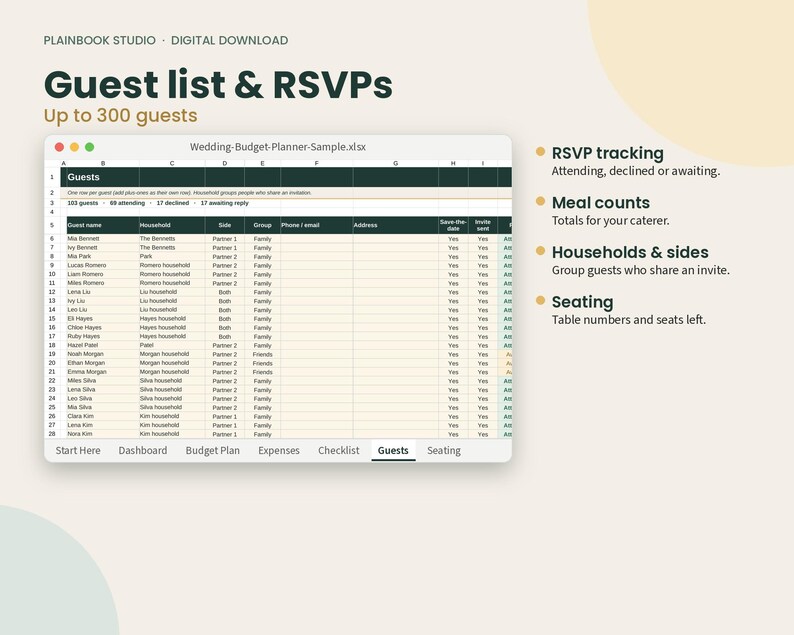
Task: Select the 'Clara Kim' guest cell
Action: click(103, 416)
